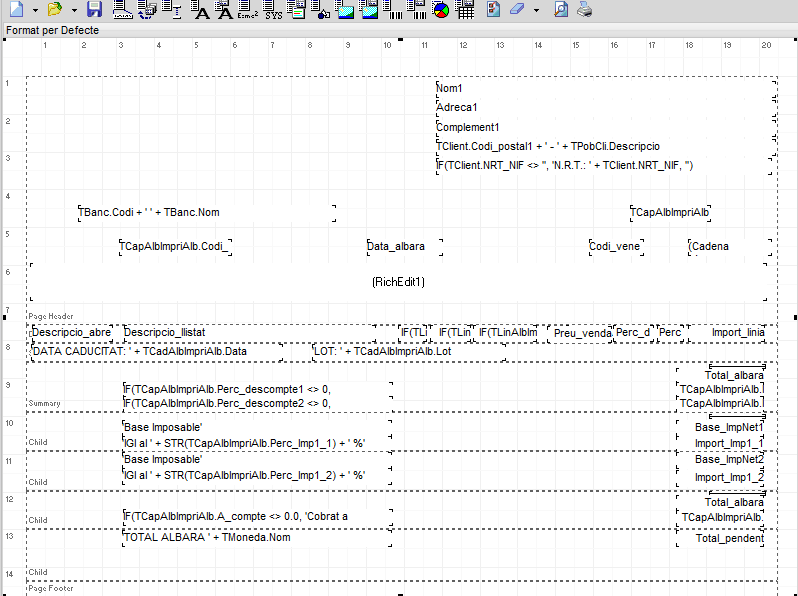The image size is (798, 596).
Task: Select the TCapAlbImpriAlb.Codi_ field
Action: (x=176, y=246)
